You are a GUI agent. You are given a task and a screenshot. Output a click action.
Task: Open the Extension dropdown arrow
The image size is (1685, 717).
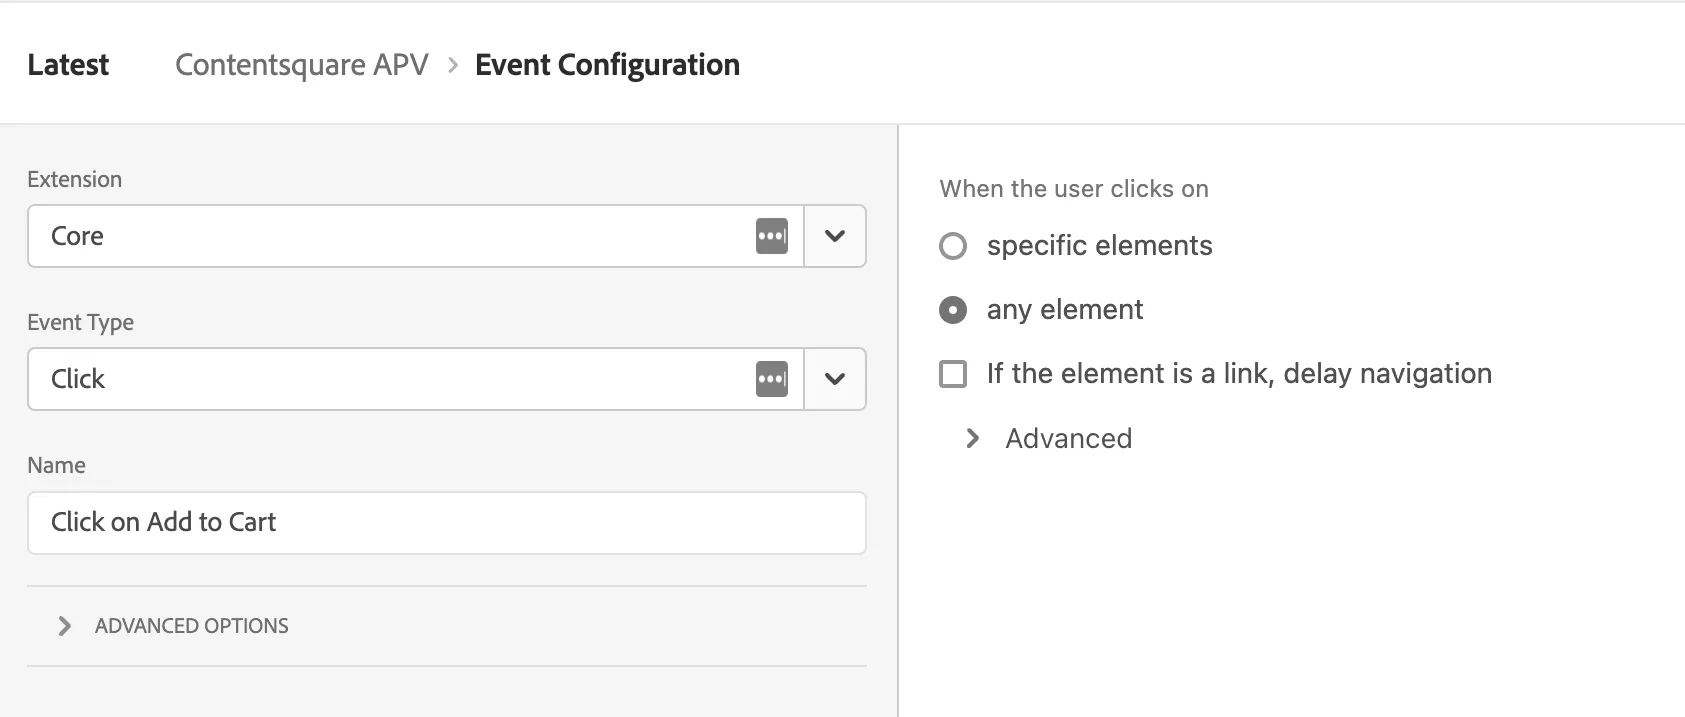tap(835, 236)
